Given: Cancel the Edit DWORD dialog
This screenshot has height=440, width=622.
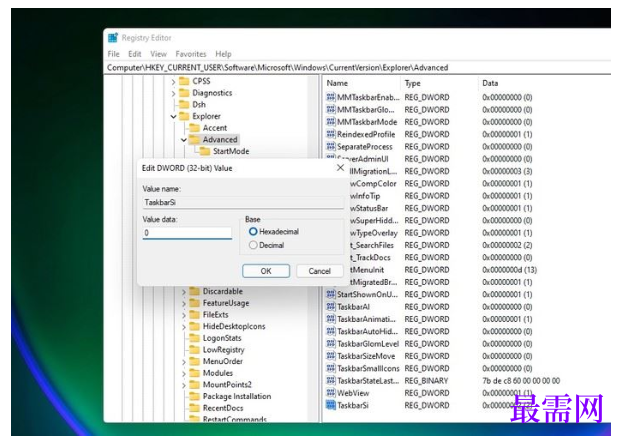Looking at the screenshot, I should pos(319,271).
